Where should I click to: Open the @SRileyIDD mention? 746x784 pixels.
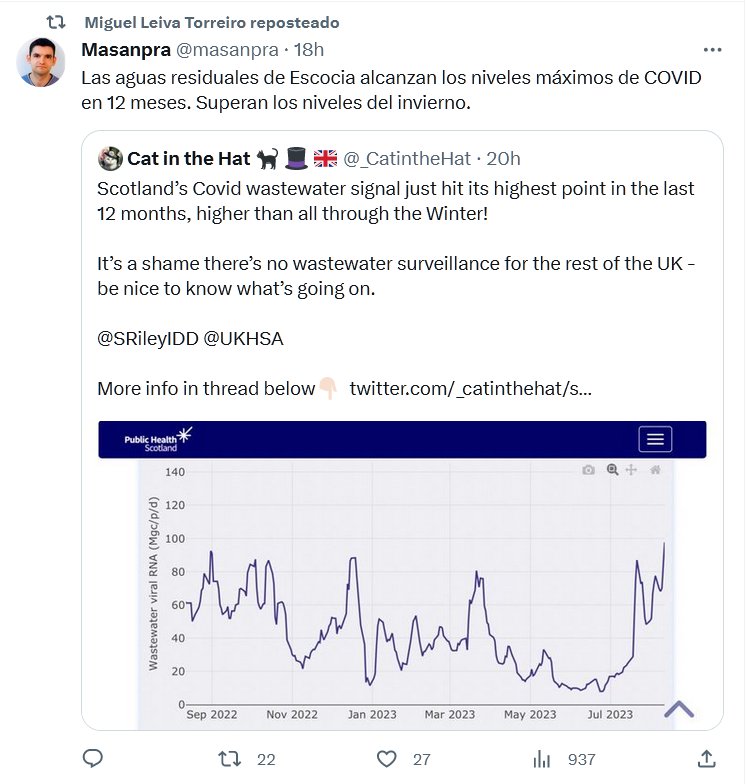click(146, 338)
